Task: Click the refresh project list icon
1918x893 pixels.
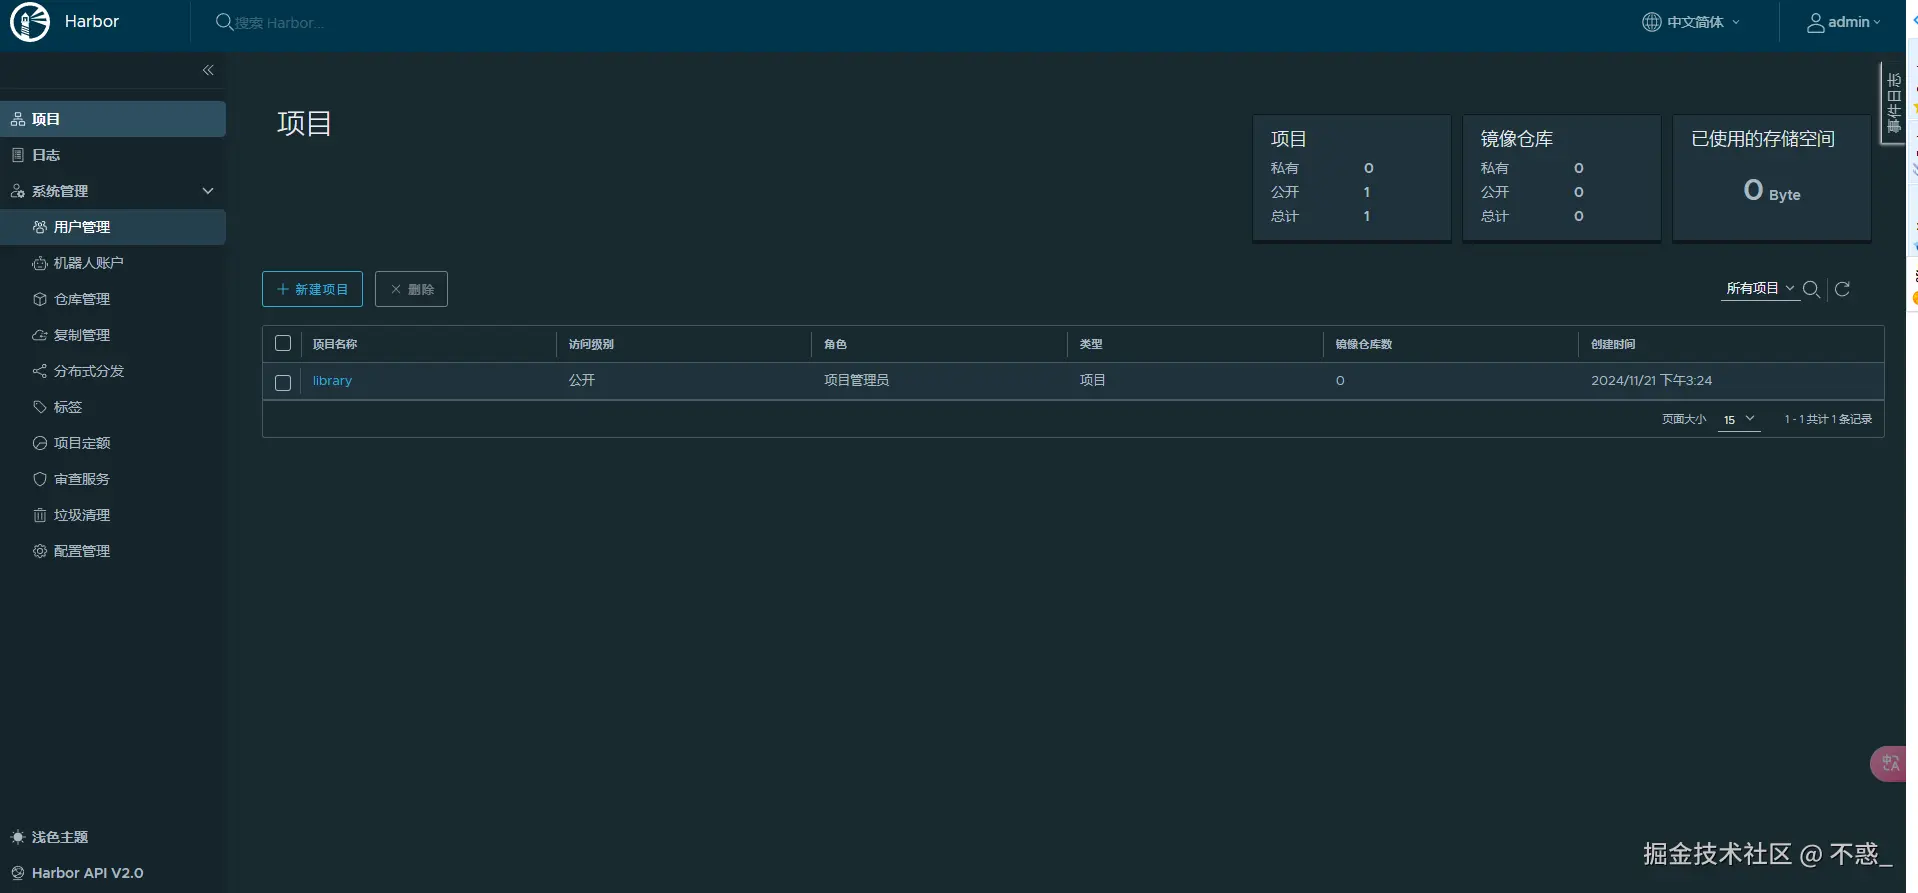Action: (x=1842, y=289)
